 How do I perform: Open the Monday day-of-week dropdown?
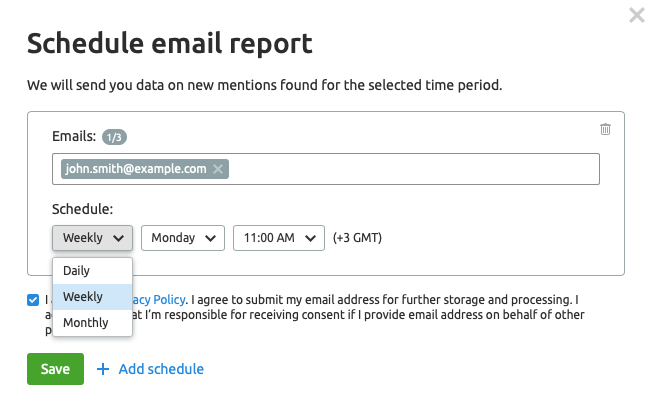183,238
